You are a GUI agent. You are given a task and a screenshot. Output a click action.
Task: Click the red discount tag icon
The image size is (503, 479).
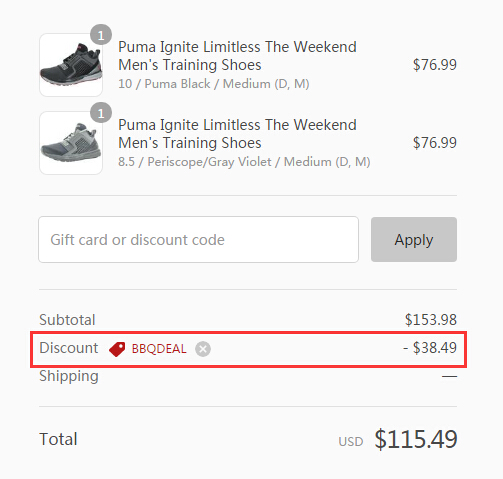coord(117,349)
